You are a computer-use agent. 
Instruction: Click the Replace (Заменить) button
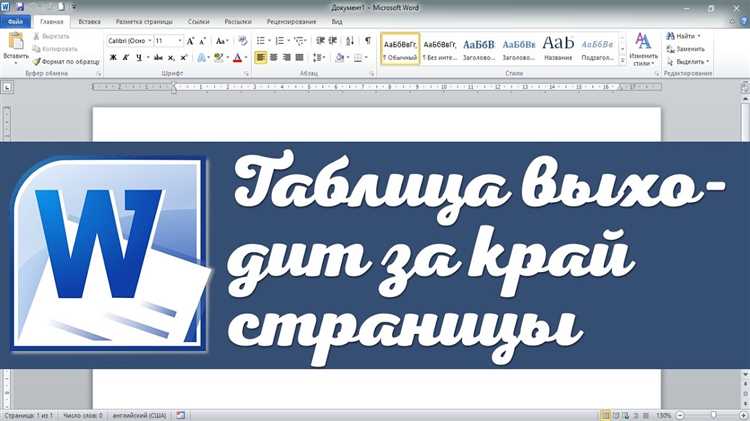pos(686,49)
